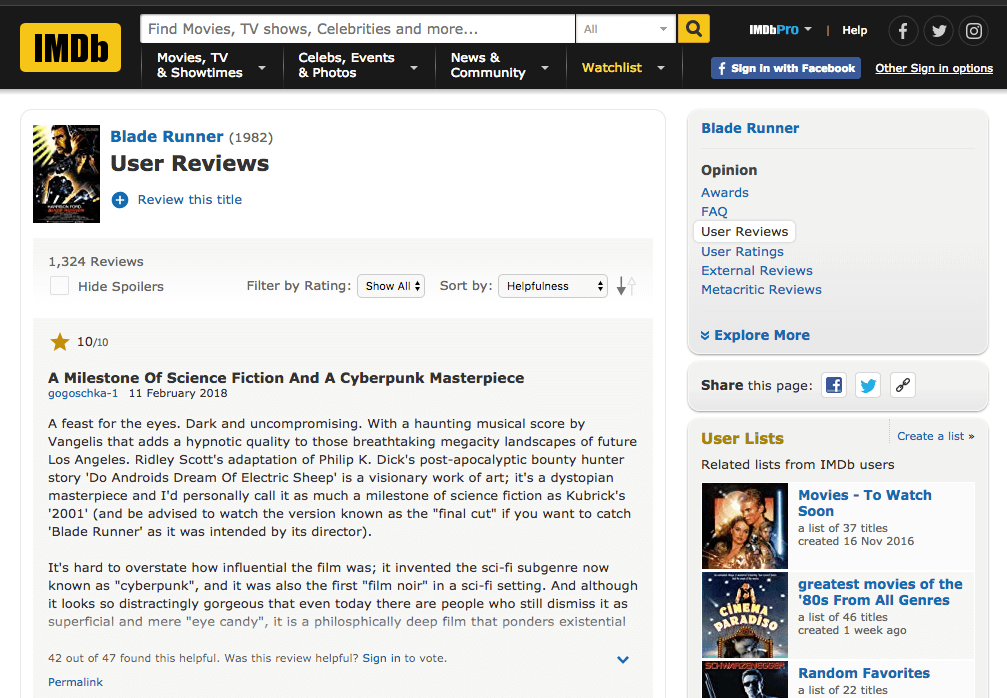Copy the page link icon
Screen dimensions: 1007x698
(902, 385)
